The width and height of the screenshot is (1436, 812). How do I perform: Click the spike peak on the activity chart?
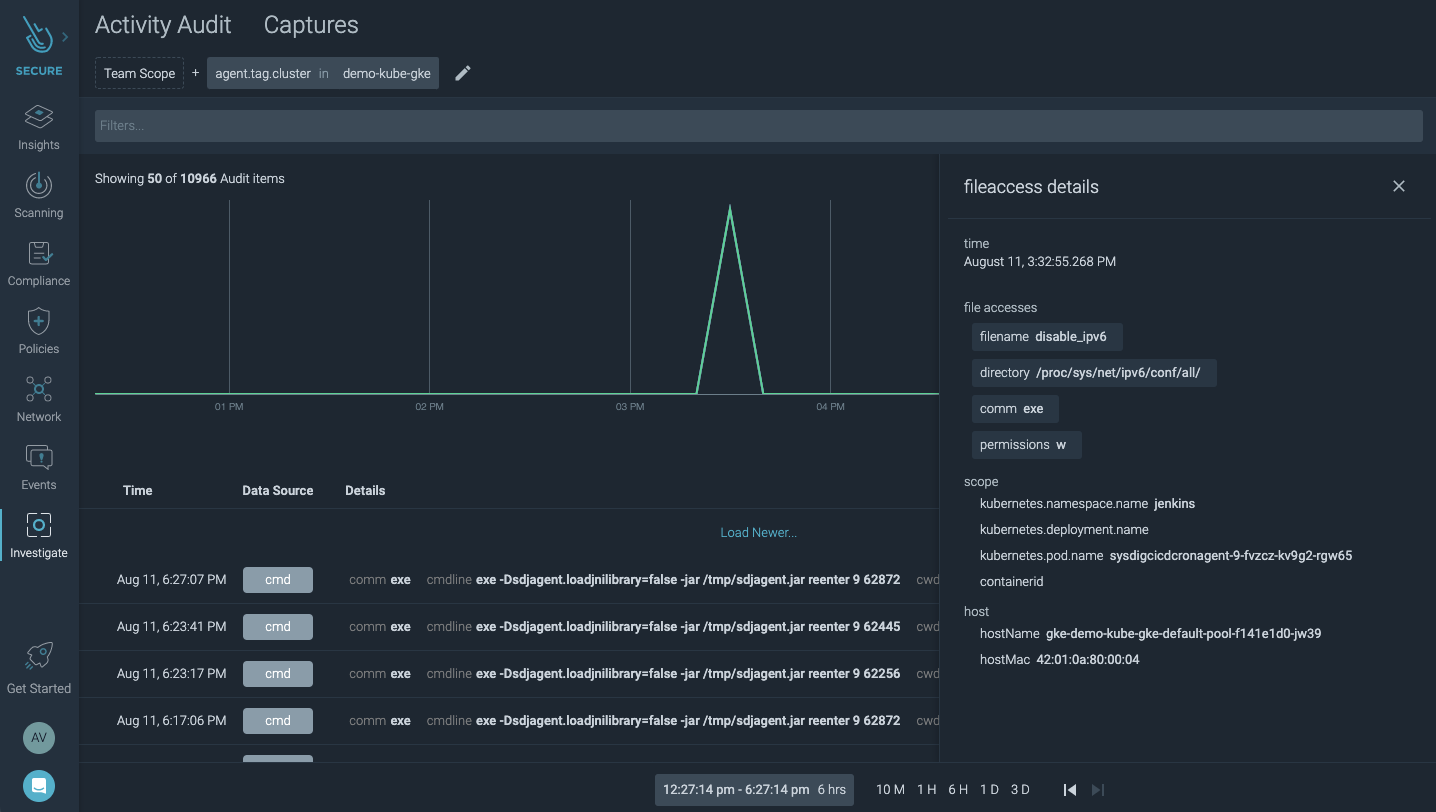click(730, 208)
